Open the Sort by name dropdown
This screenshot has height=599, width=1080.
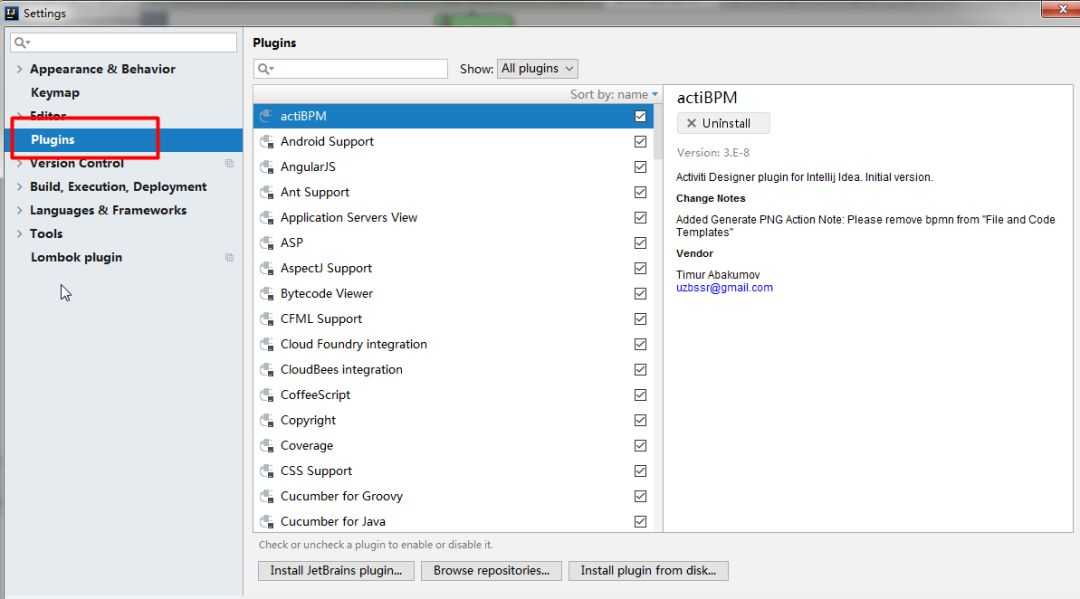pos(614,94)
